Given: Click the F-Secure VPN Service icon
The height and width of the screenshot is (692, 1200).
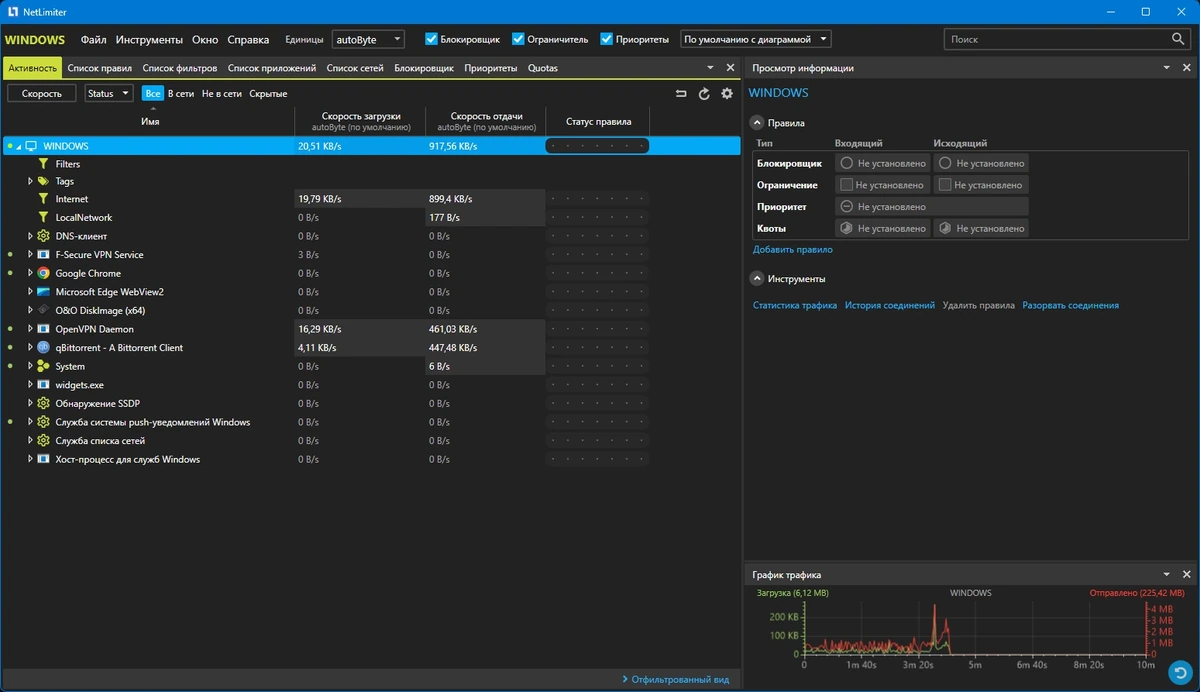Looking at the screenshot, I should tap(43, 255).
